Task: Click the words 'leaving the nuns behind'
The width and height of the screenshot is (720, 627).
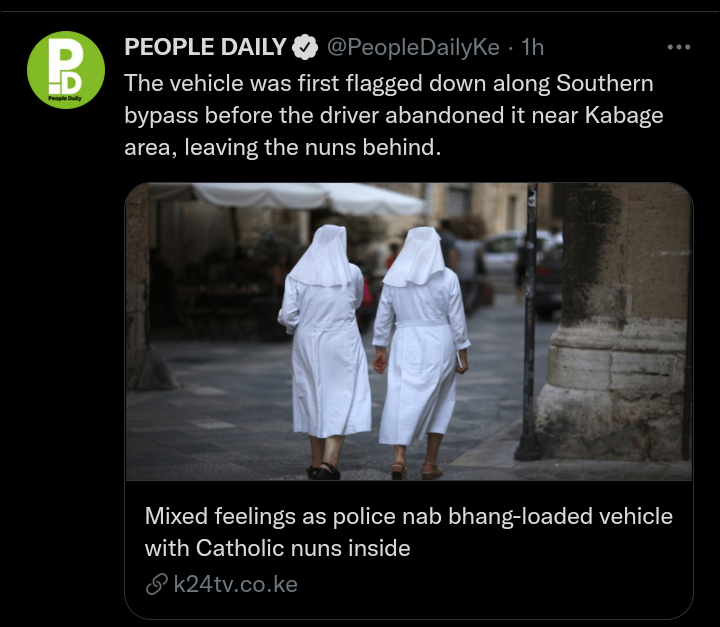Action: click(x=312, y=147)
